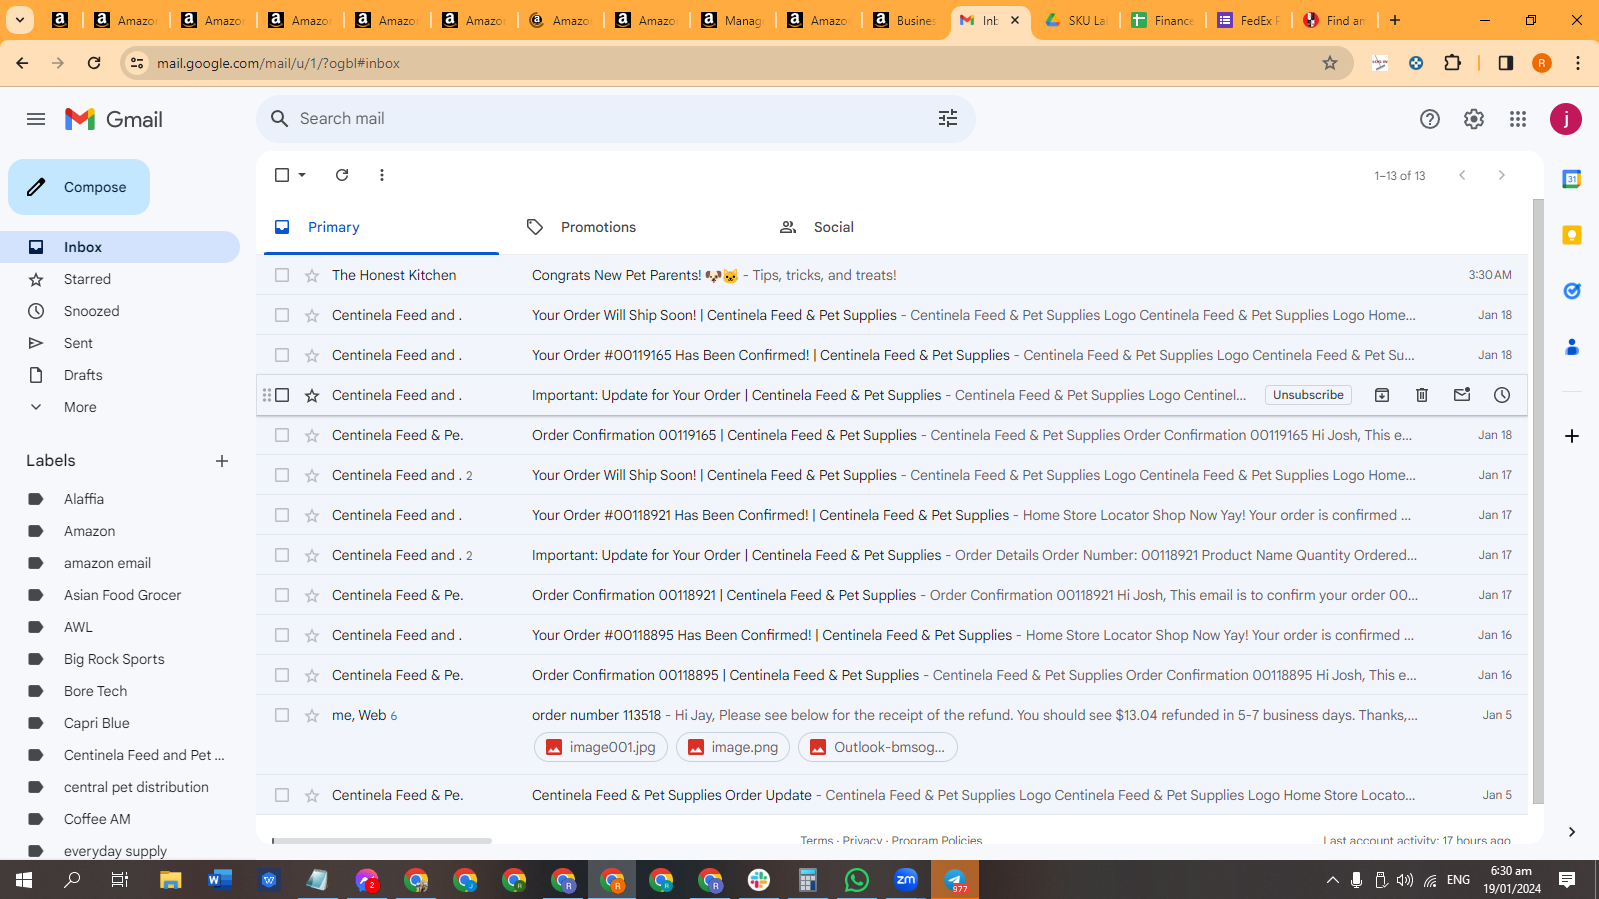Check the hovered Important Update email checkbox
The width and height of the screenshot is (1599, 899).
(x=282, y=395)
